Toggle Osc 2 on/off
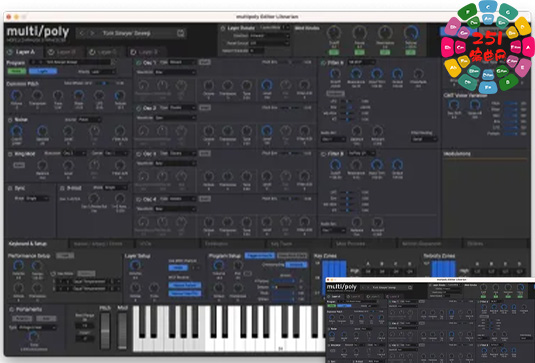The height and width of the screenshot is (363, 535). point(139,108)
